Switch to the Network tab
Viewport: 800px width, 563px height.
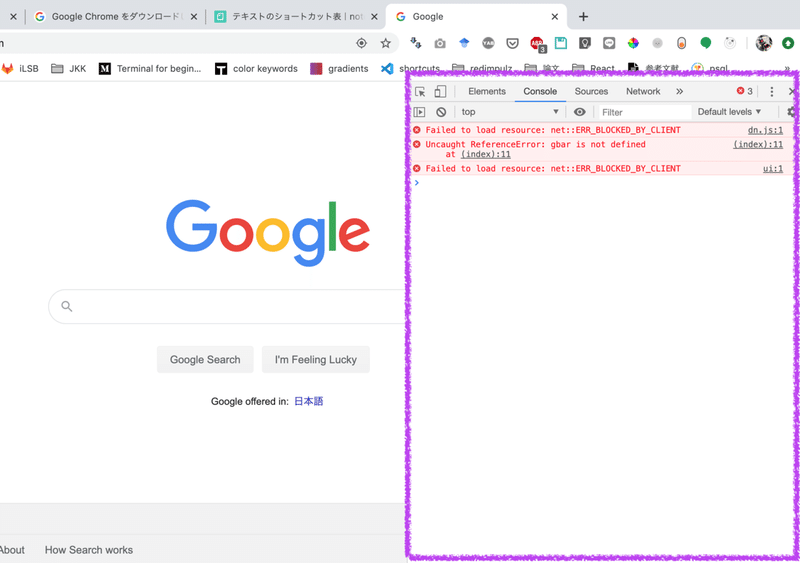pyautogui.click(x=643, y=91)
